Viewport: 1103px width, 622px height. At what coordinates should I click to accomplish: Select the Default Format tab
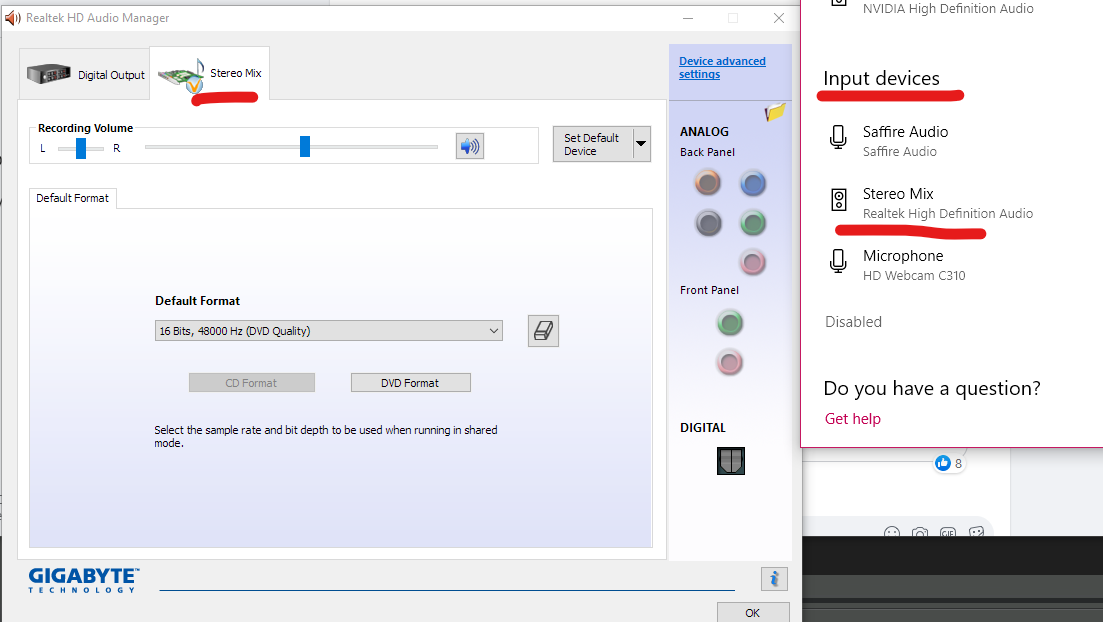tap(72, 198)
